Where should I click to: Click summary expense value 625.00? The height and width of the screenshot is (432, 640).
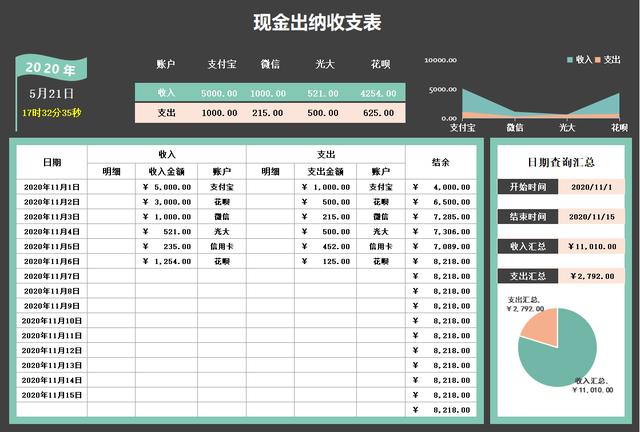pos(378,113)
